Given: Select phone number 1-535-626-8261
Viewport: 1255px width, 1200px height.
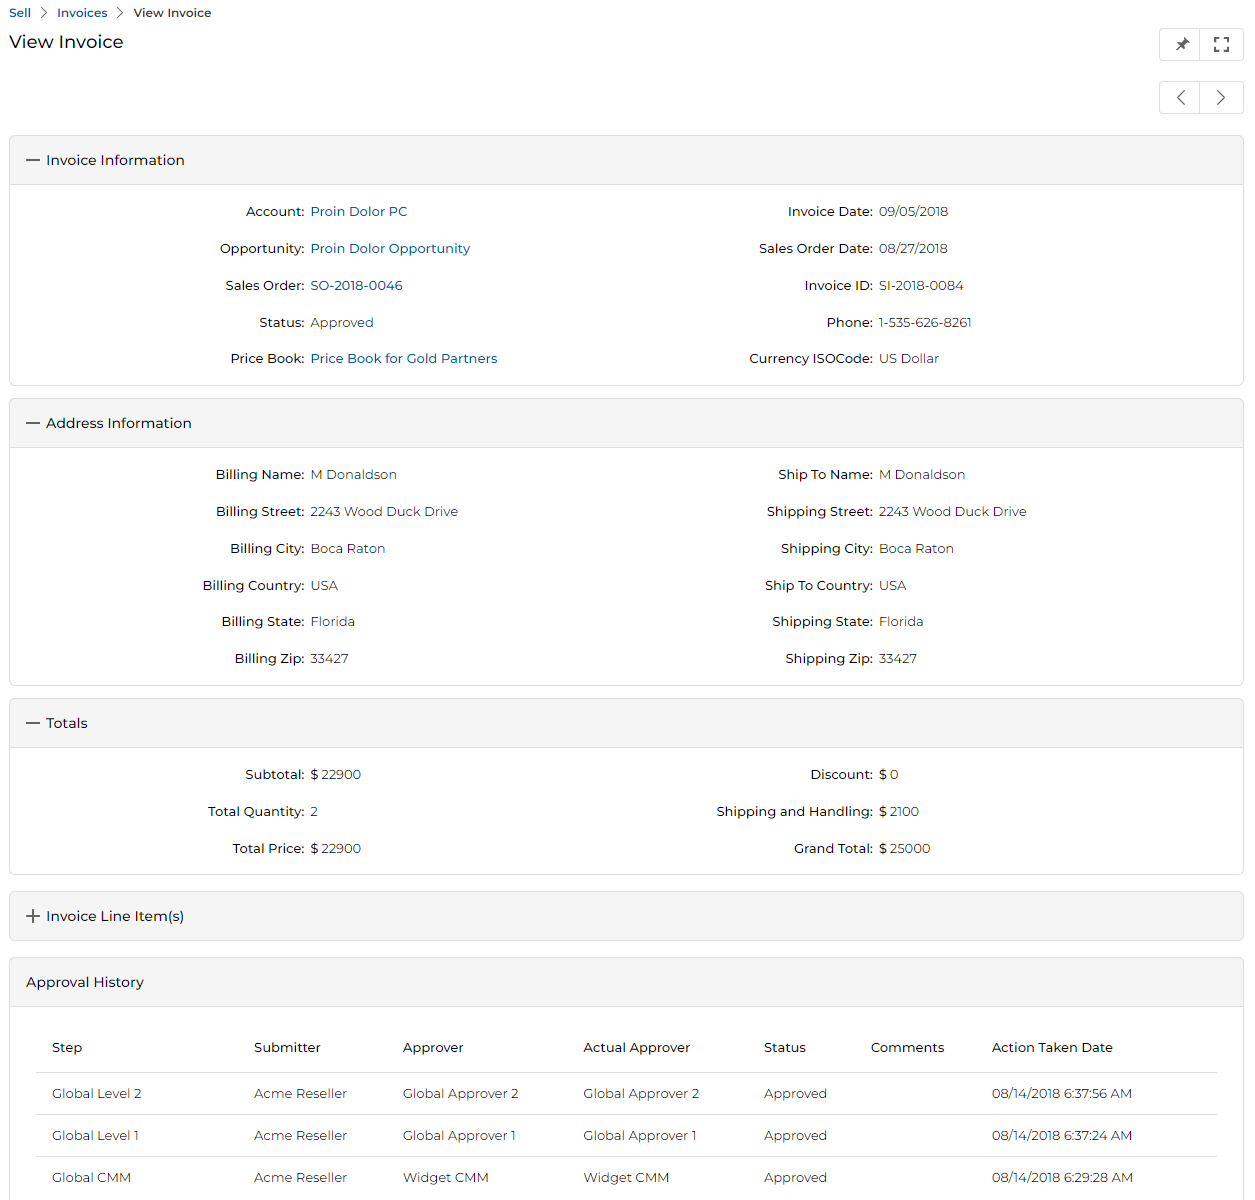Looking at the screenshot, I should [x=925, y=322].
